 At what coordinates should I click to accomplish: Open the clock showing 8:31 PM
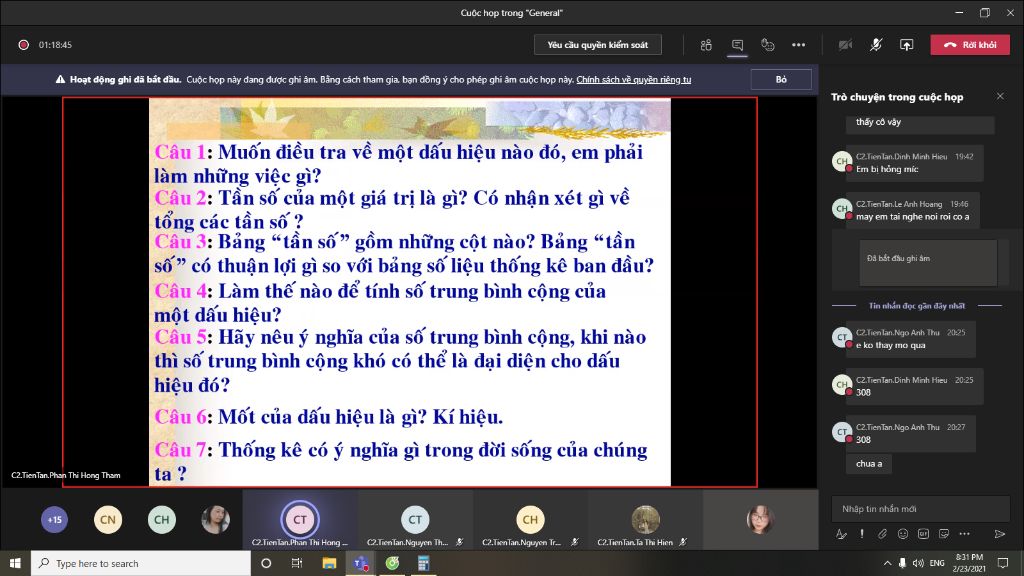coord(969,563)
